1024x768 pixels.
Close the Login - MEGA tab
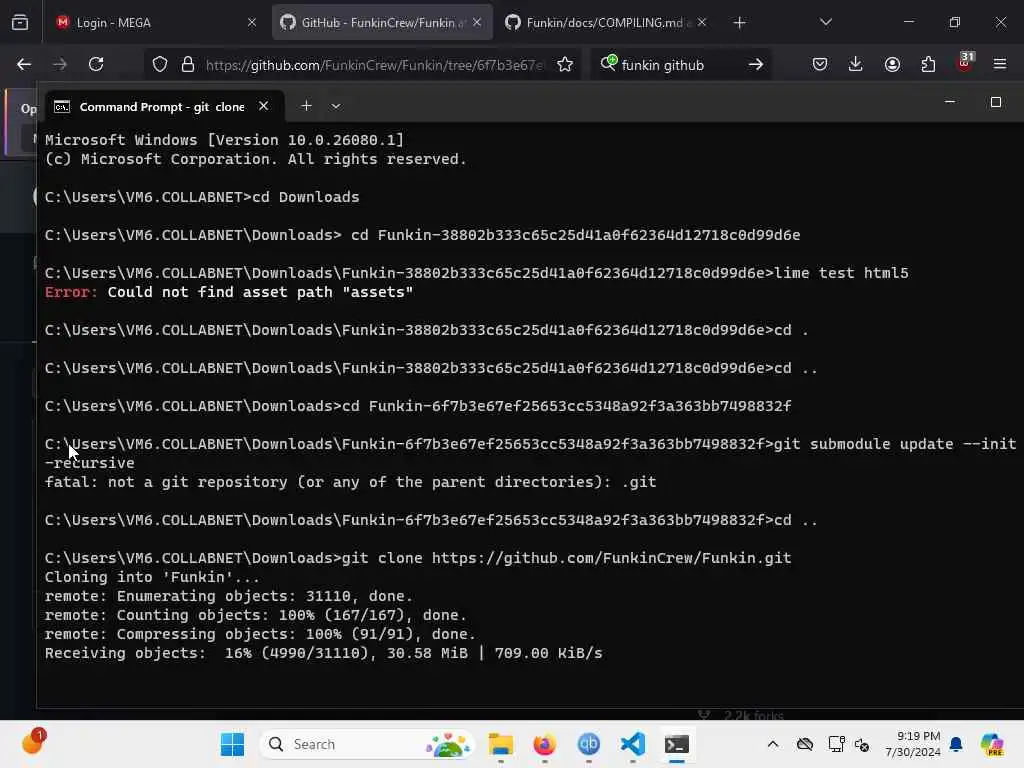point(251,22)
